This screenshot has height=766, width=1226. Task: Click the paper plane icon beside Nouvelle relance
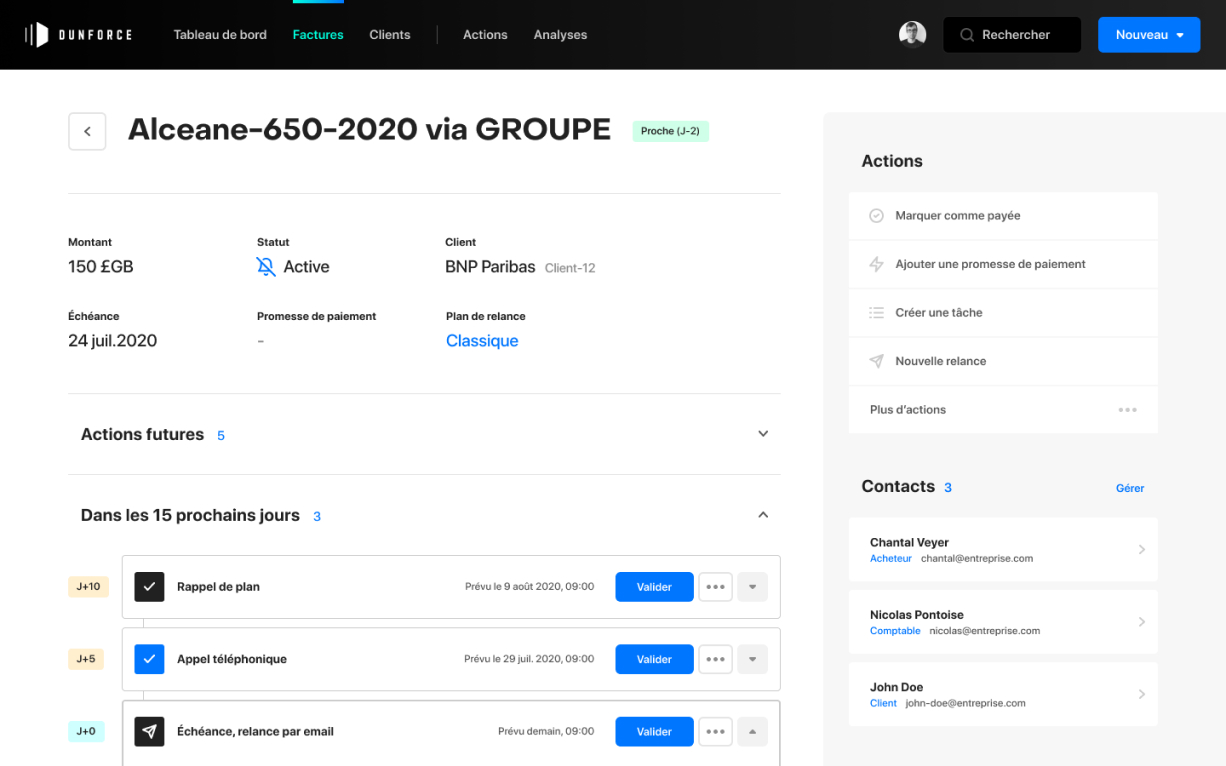[x=876, y=361]
